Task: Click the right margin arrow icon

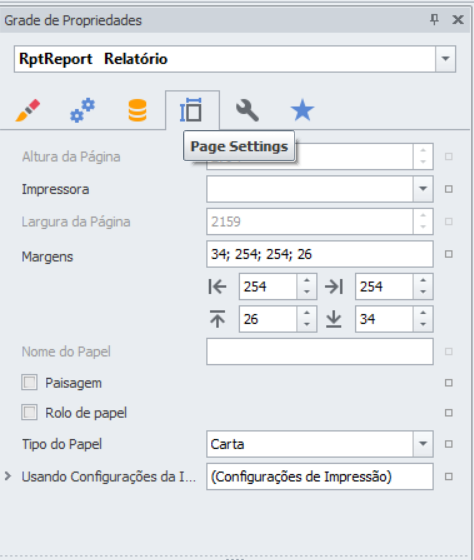Action: 334,286
